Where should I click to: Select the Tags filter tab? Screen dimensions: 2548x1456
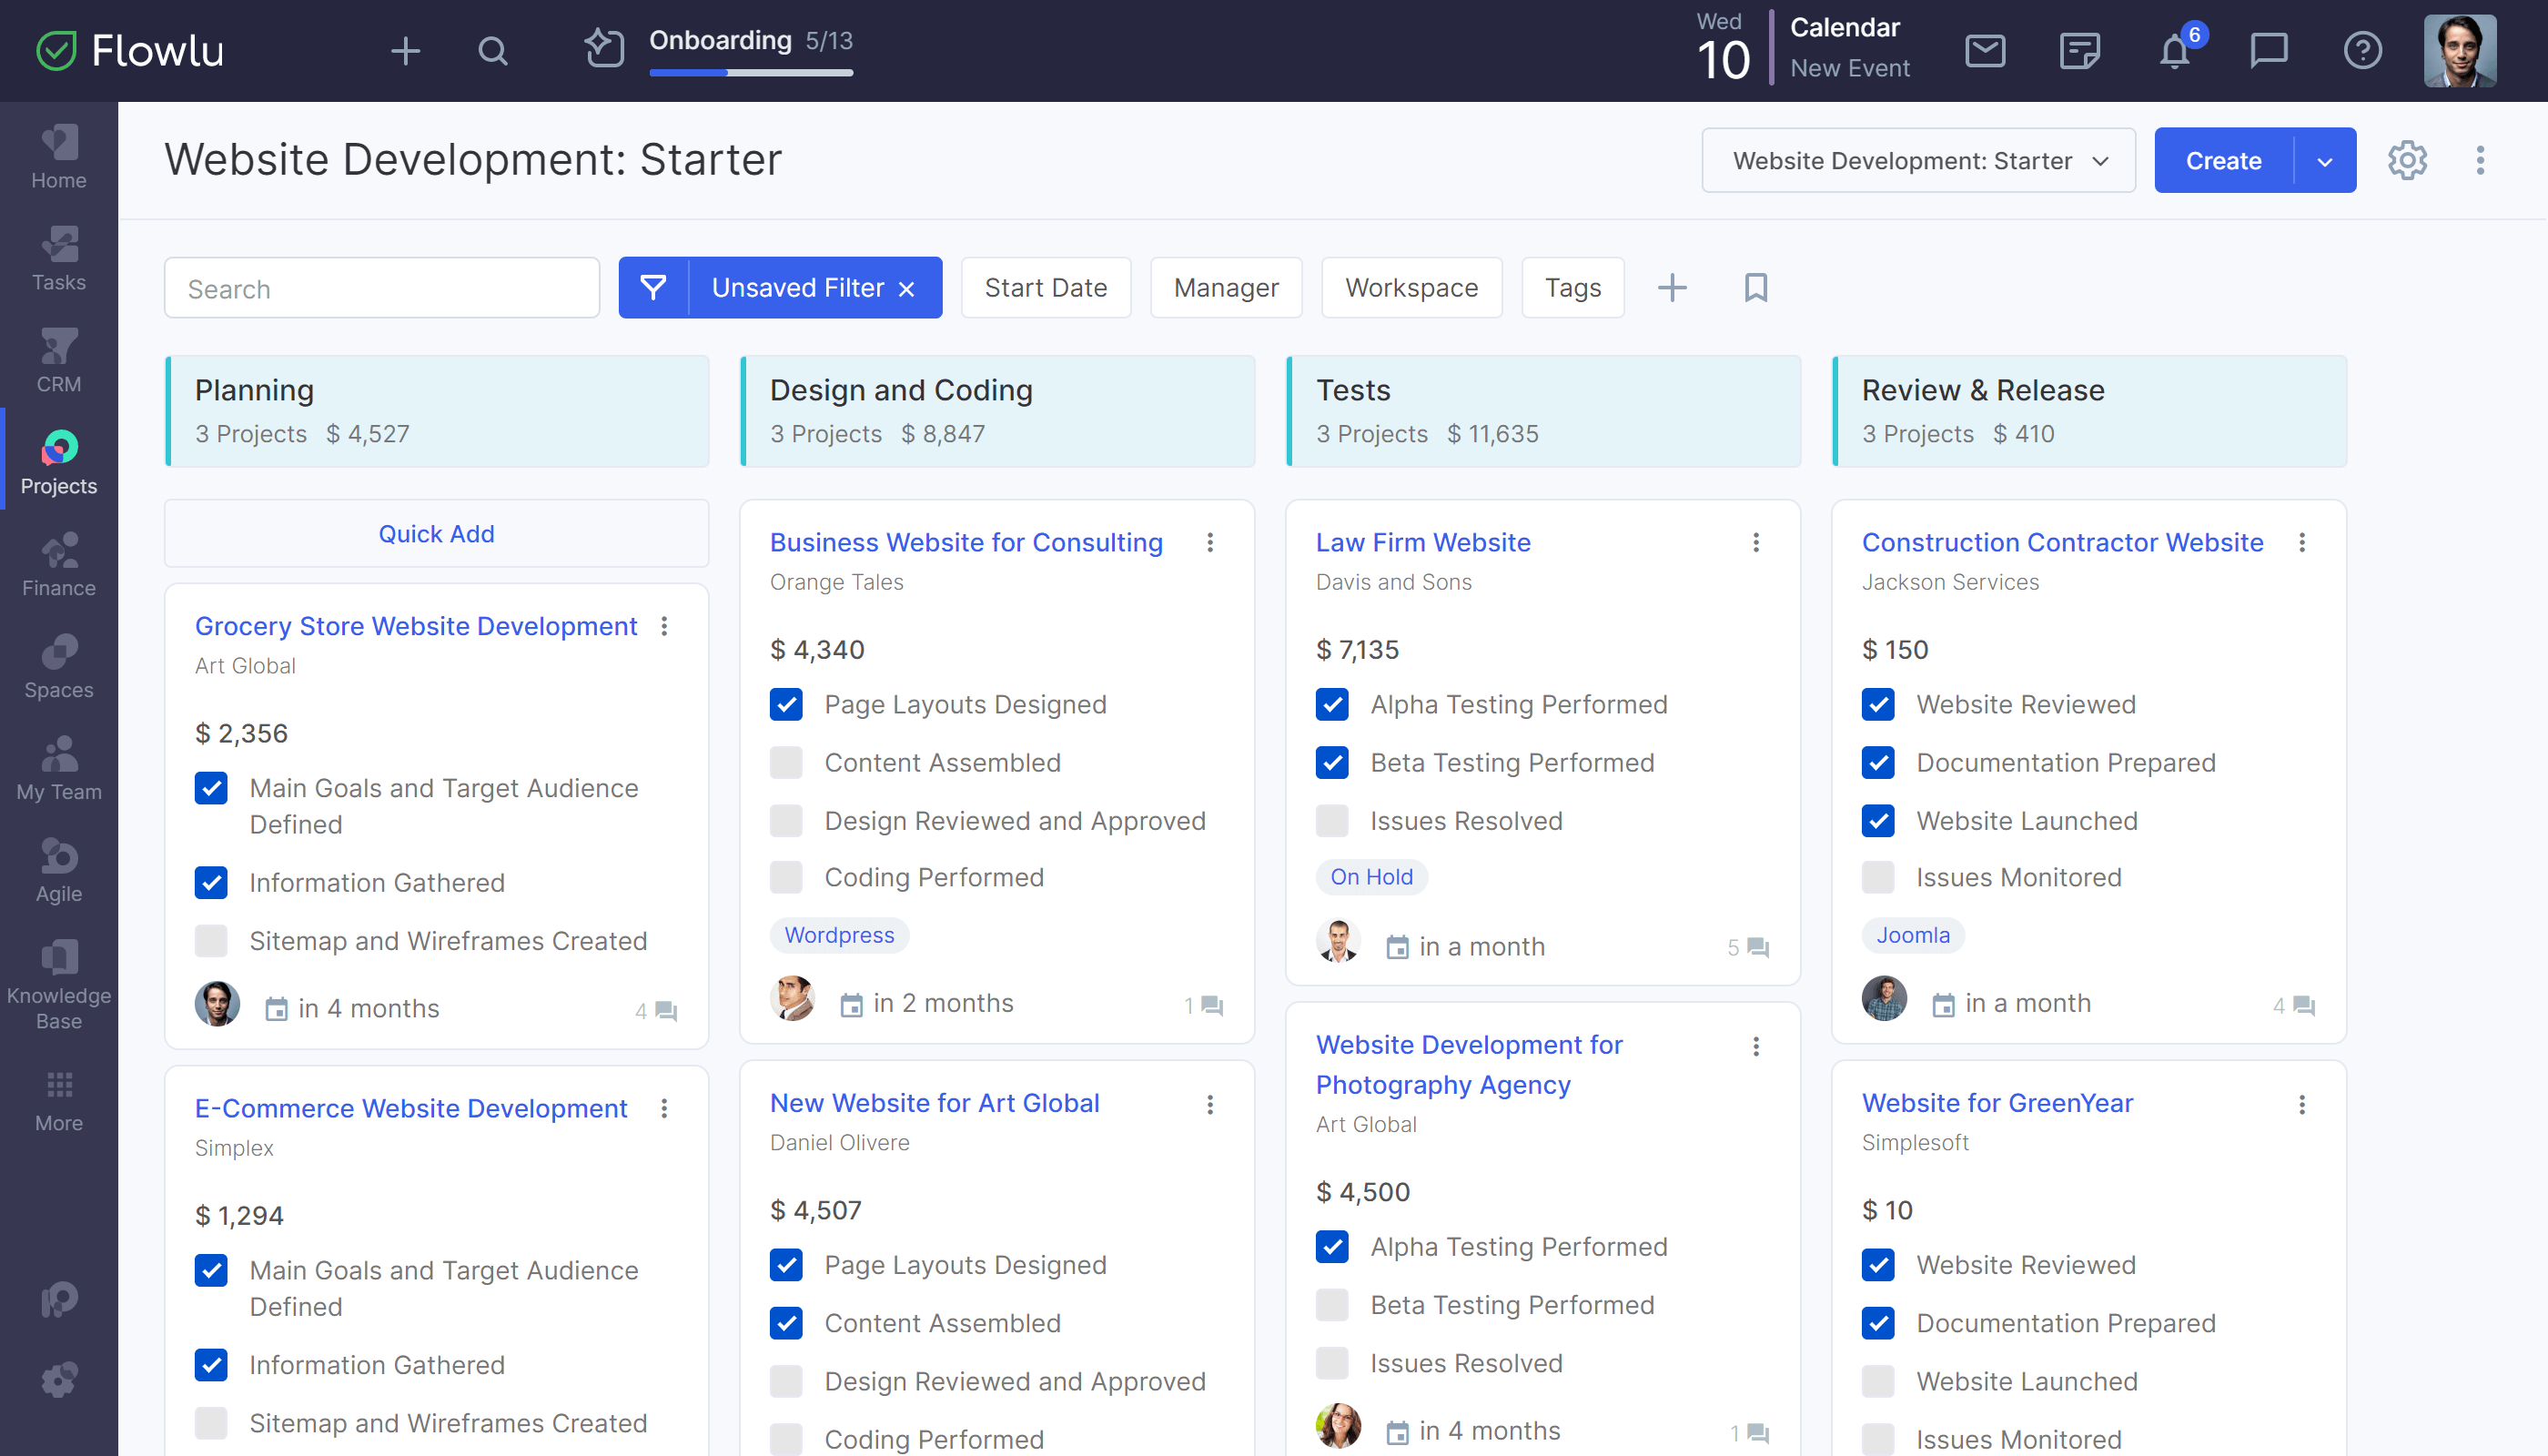point(1570,287)
